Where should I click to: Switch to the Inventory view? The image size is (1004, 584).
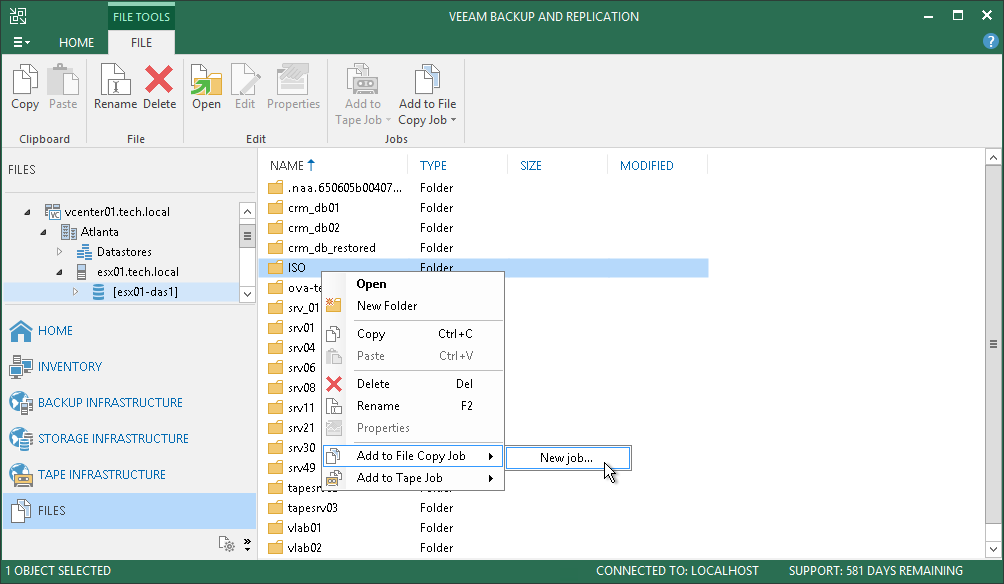click(70, 367)
